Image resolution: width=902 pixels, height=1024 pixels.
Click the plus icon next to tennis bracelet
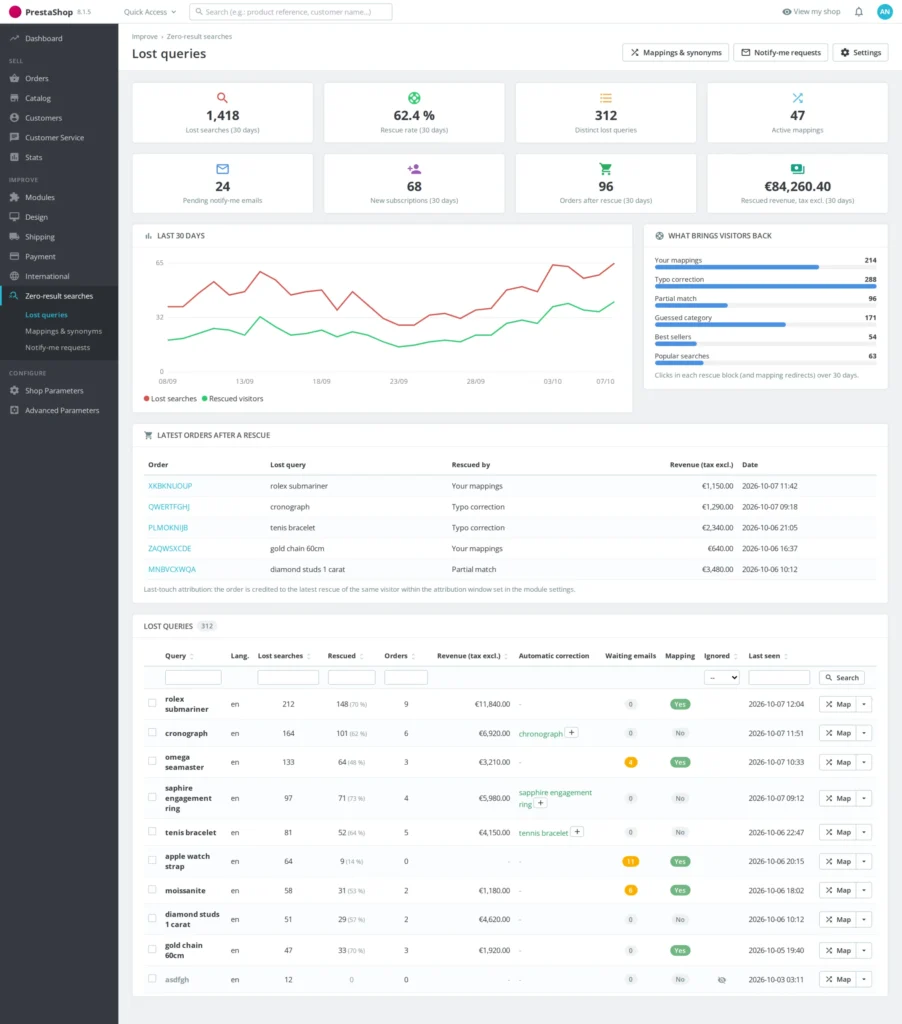[577, 831]
